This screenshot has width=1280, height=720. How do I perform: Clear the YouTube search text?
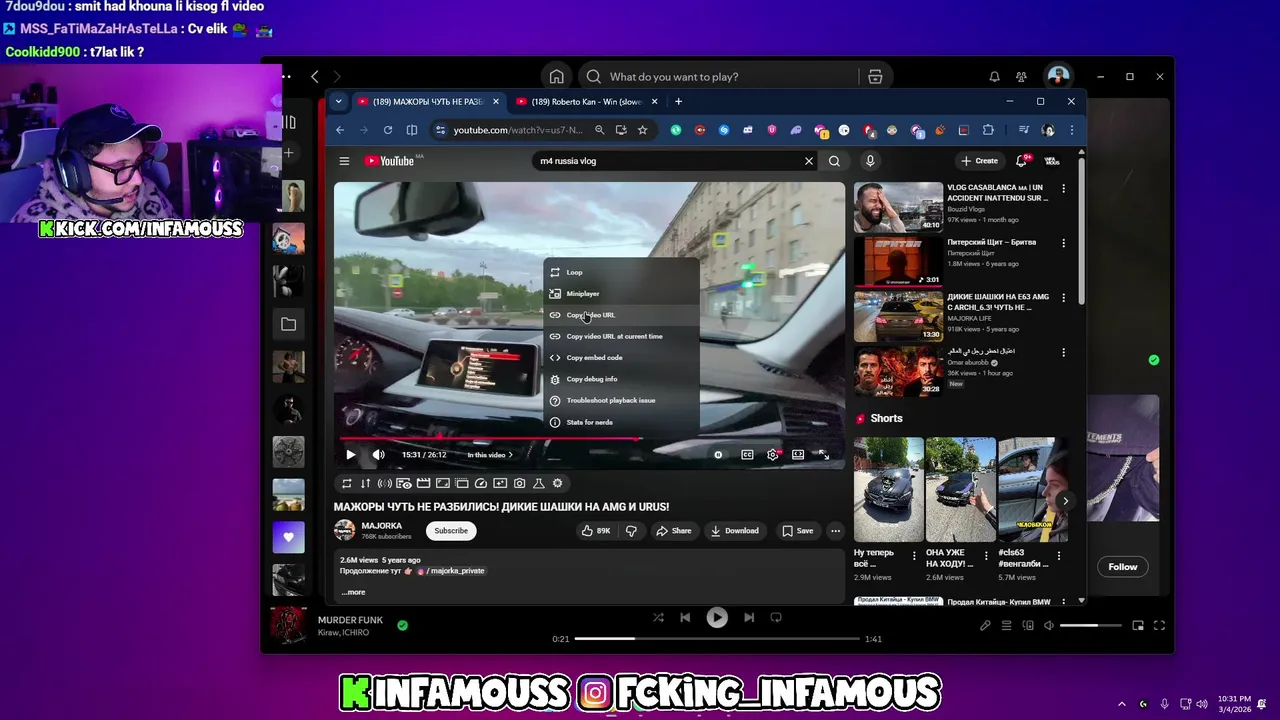[x=809, y=161]
